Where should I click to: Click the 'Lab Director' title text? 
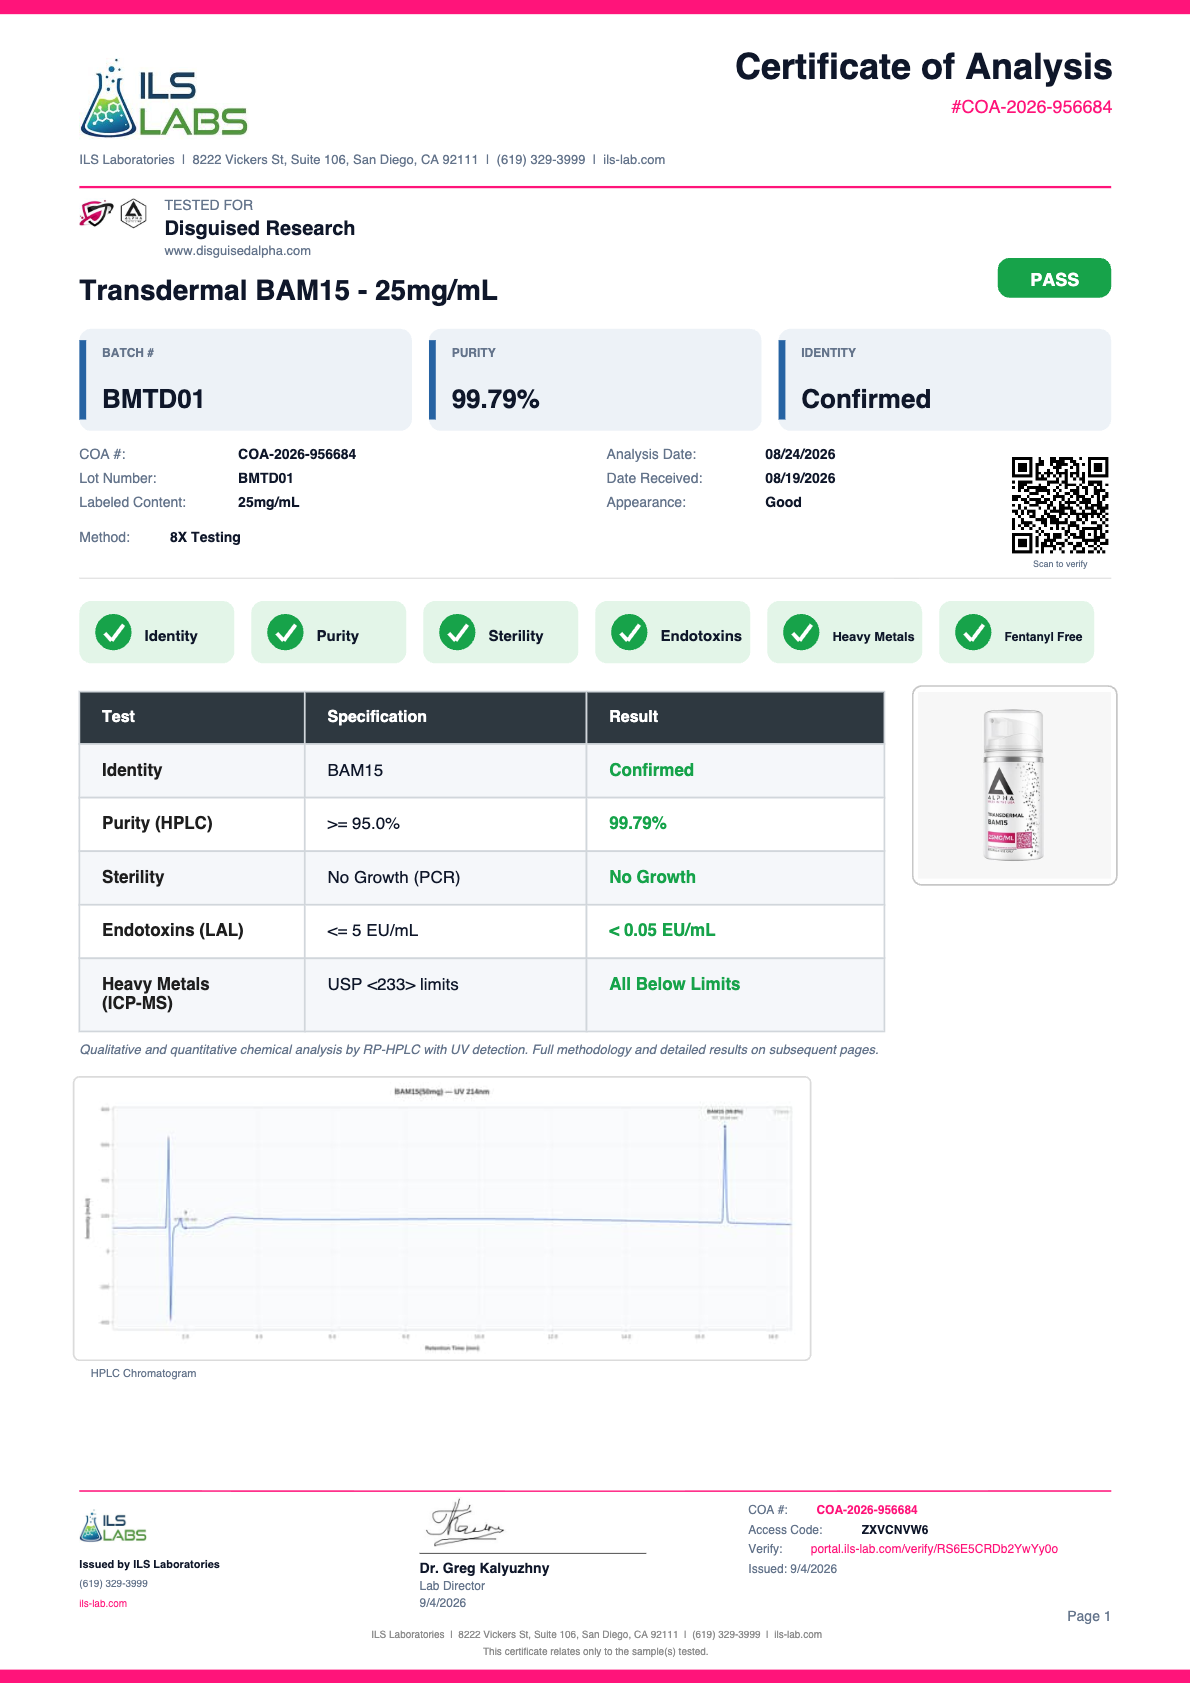click(x=452, y=1586)
